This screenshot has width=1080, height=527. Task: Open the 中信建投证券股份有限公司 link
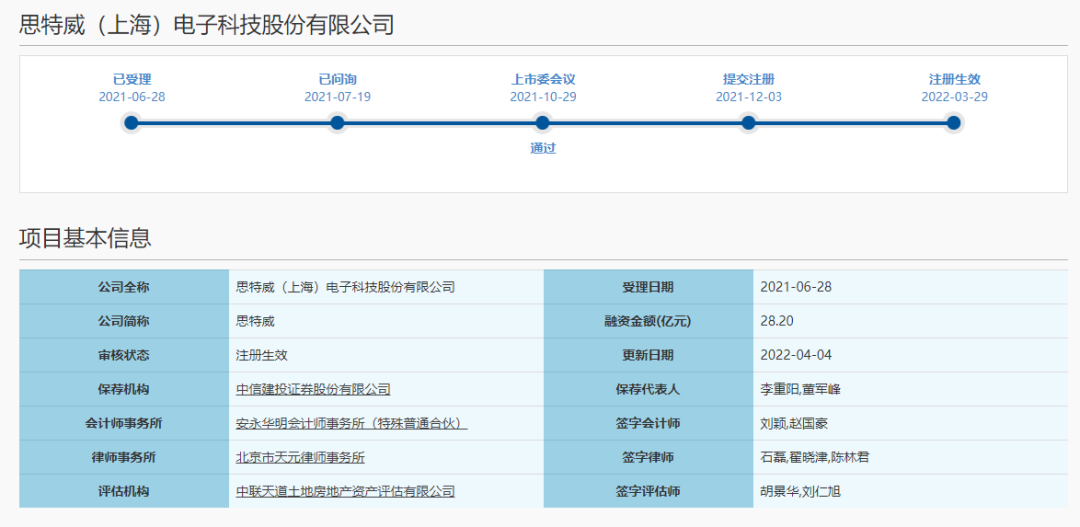pyautogui.click(x=313, y=389)
